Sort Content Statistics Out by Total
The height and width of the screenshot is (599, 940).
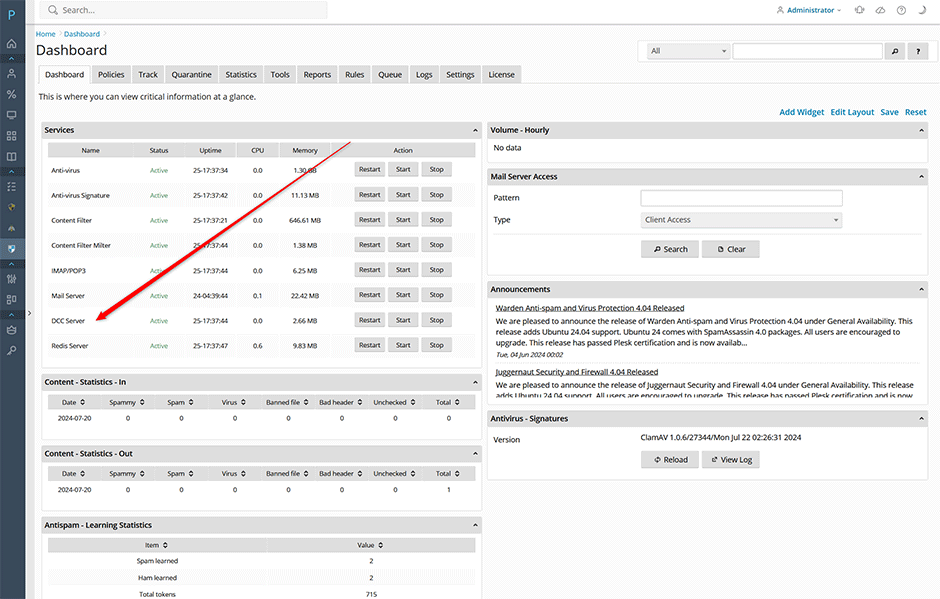[x=448, y=474]
